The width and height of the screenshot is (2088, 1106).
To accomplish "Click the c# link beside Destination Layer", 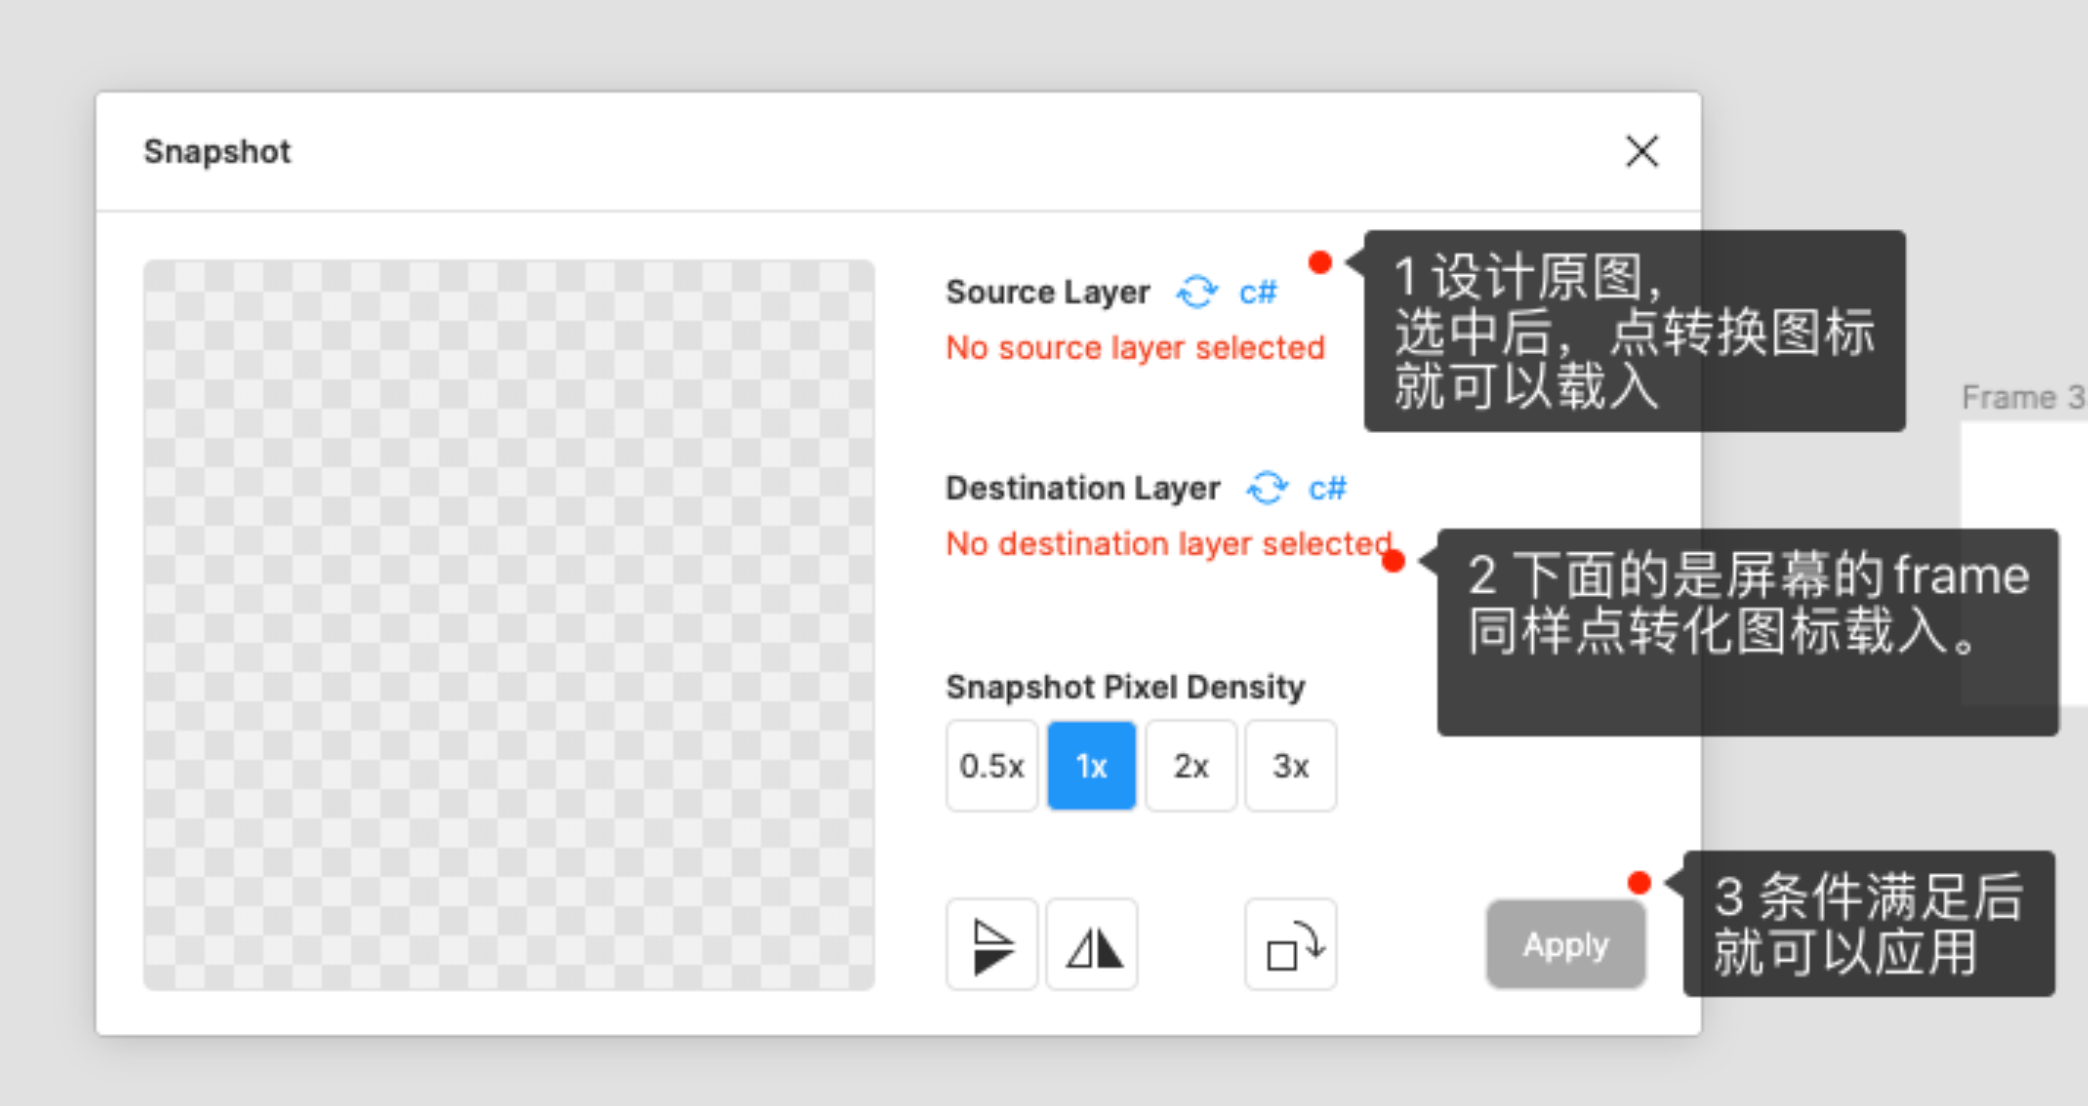I will [1327, 488].
